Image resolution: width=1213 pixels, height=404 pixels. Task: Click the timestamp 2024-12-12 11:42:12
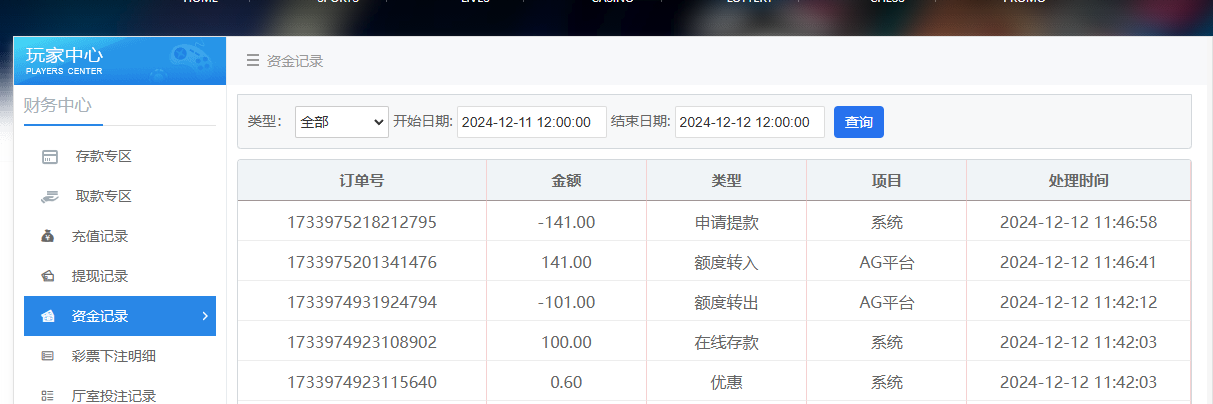point(1079,302)
